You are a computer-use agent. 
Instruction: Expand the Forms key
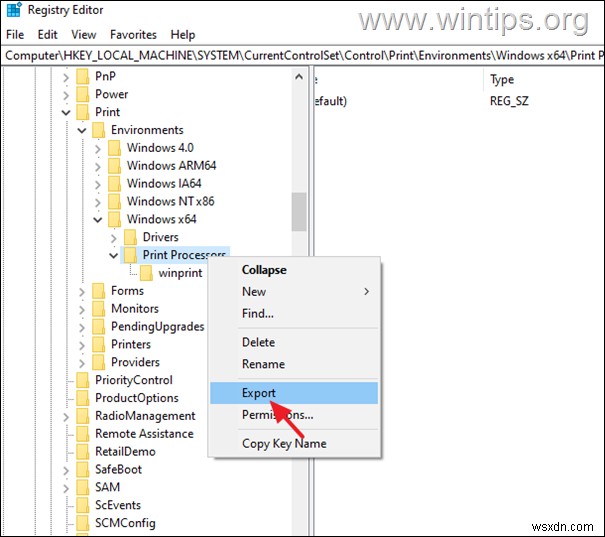(82, 292)
